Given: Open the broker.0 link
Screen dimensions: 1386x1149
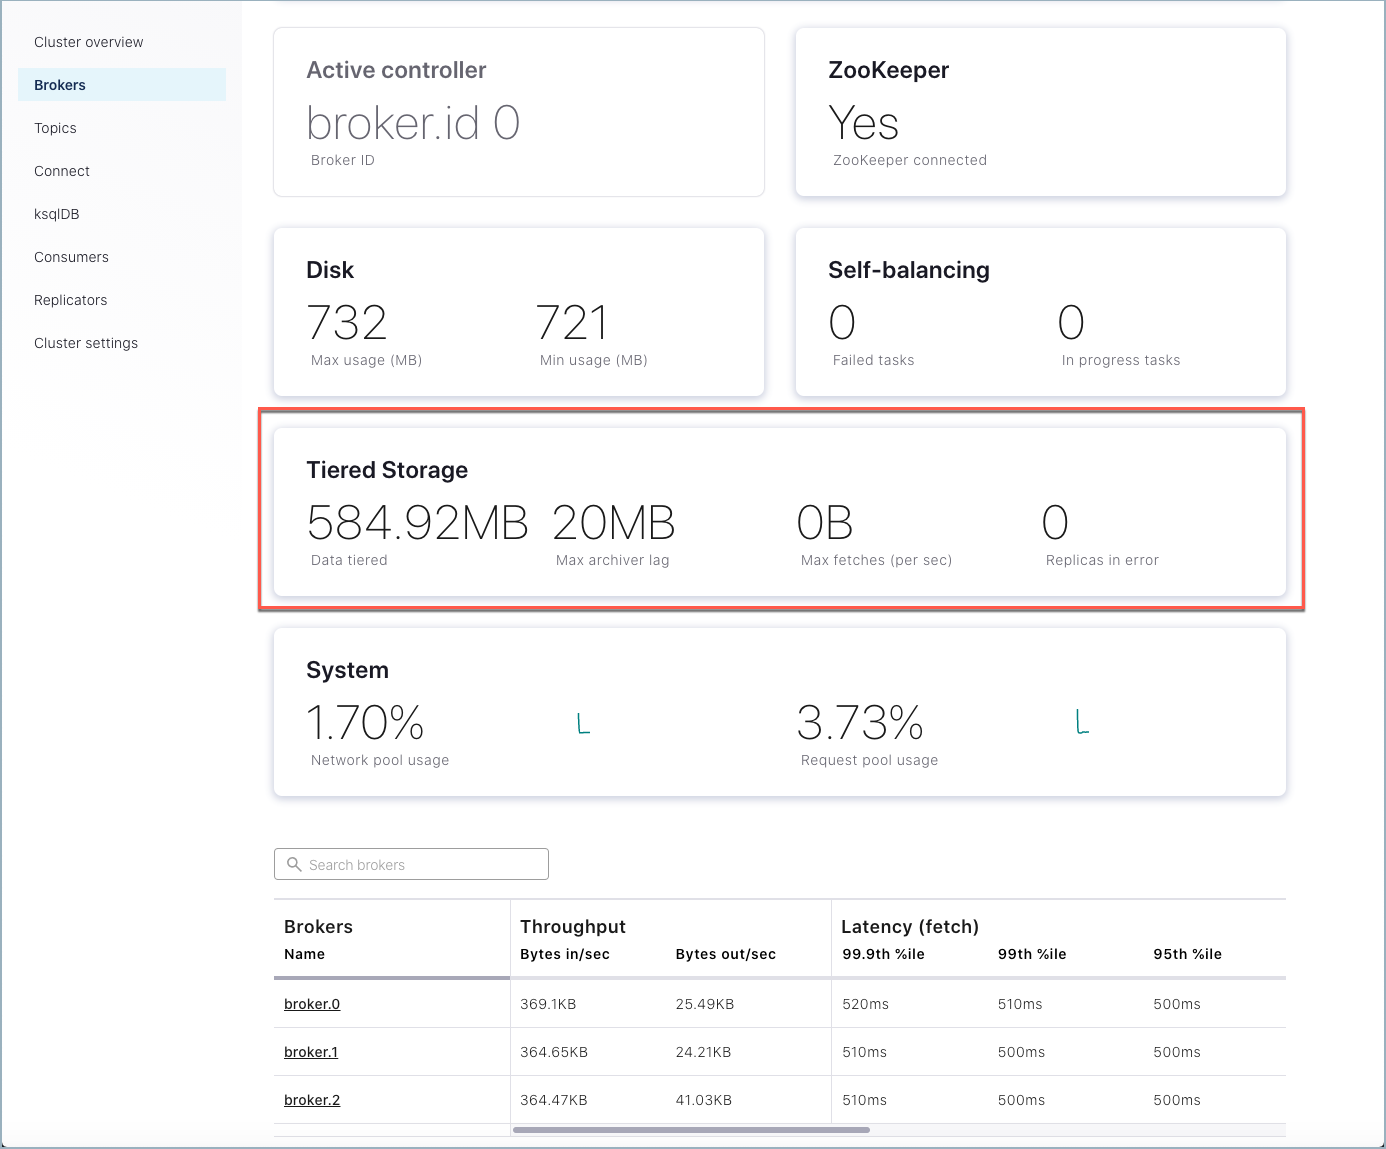Looking at the screenshot, I should tap(312, 1004).
